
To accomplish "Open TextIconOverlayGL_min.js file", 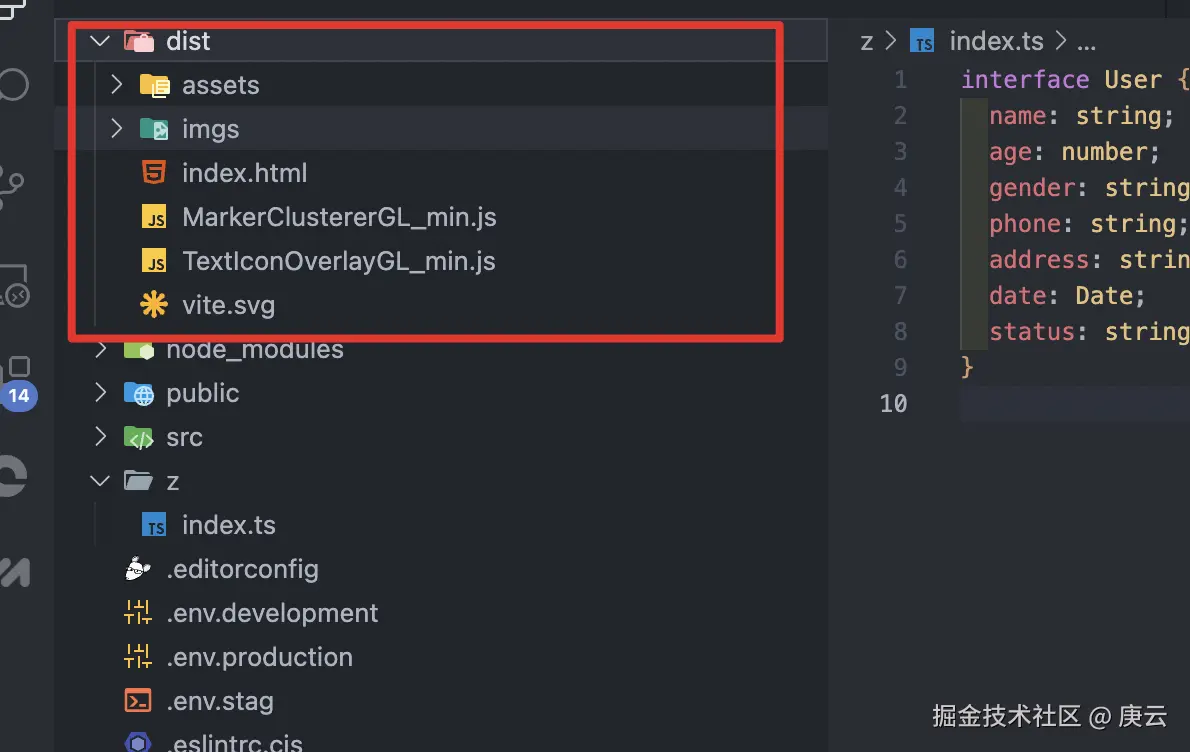I will pos(338,261).
